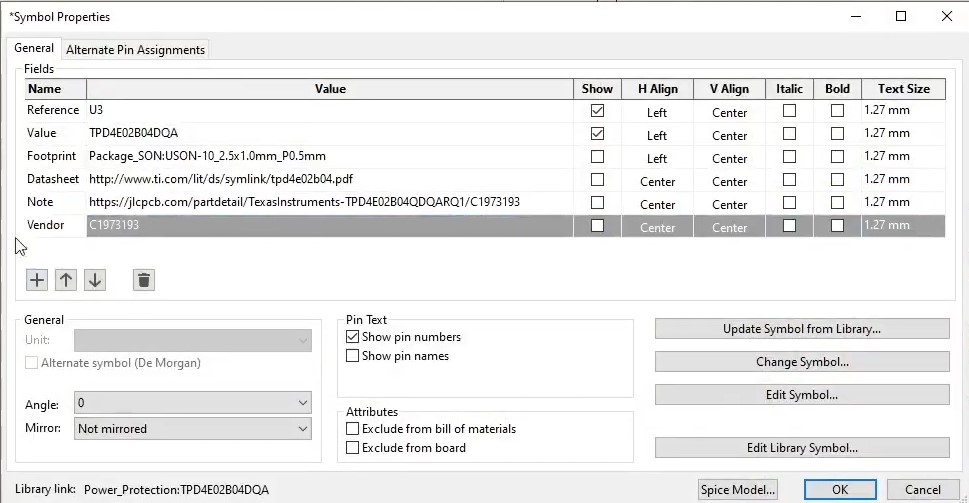Enable Show checkbox for Datasheet row
This screenshot has width=969, height=503.
[597, 179]
